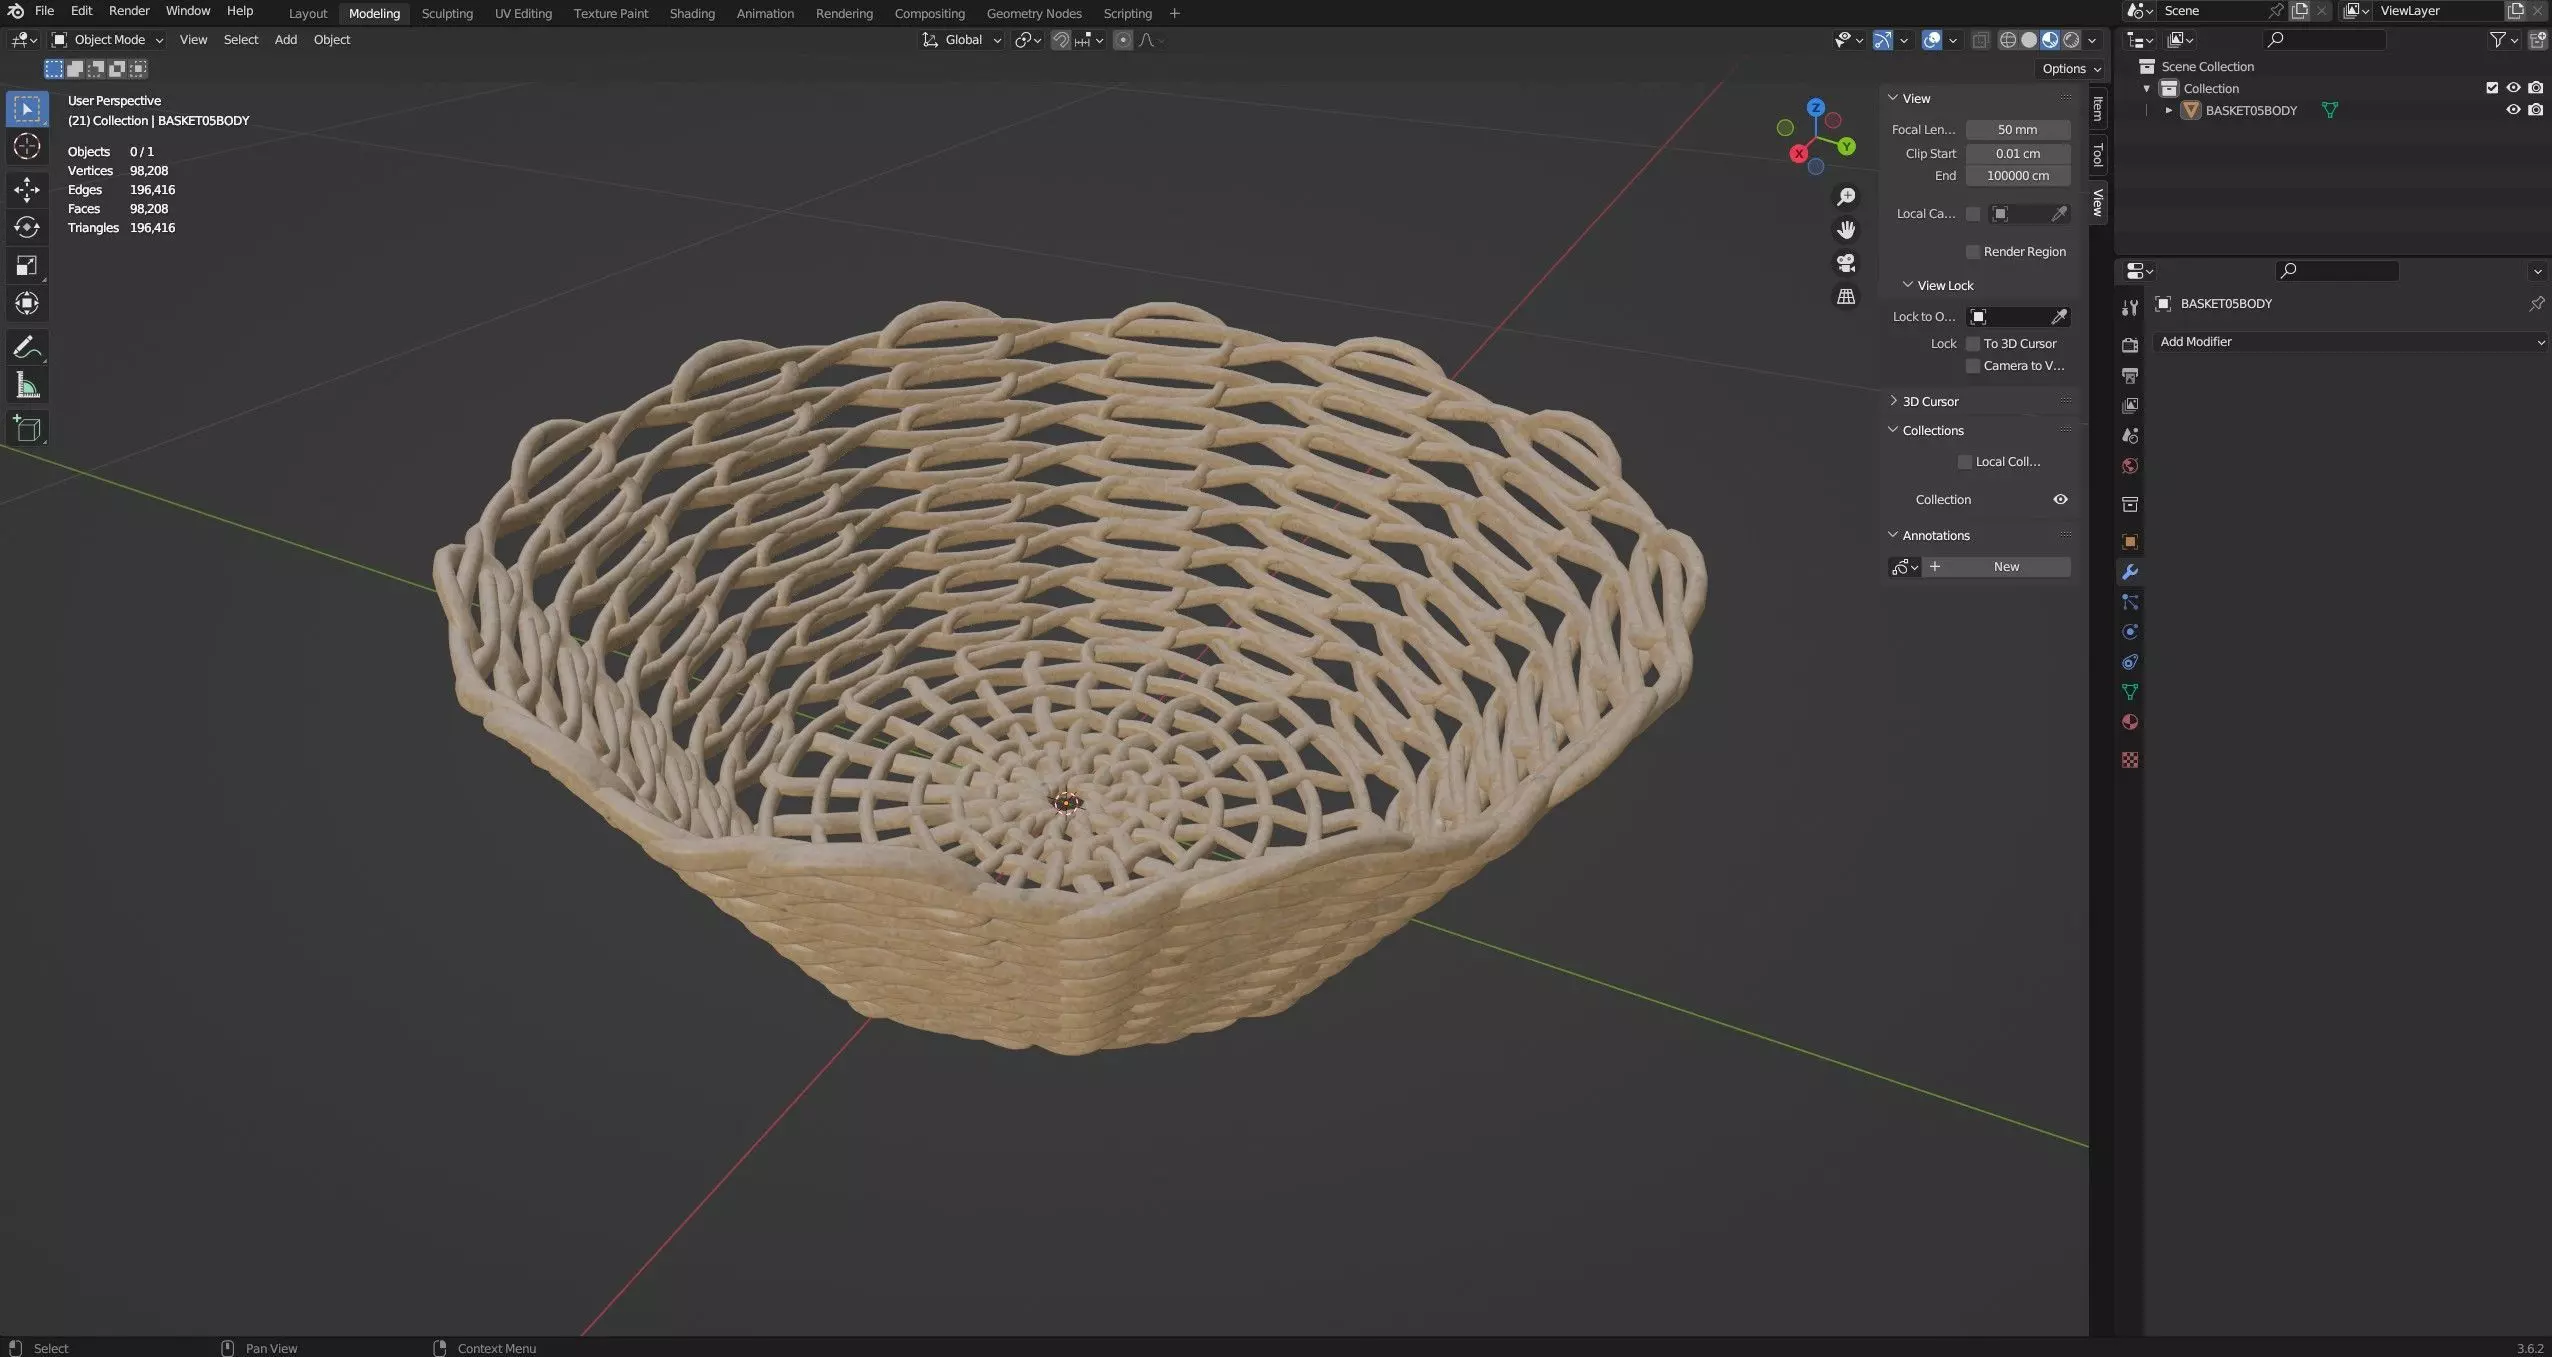Switch perspective/orthographic with grid icon
2552x1357 pixels.
tap(1846, 297)
